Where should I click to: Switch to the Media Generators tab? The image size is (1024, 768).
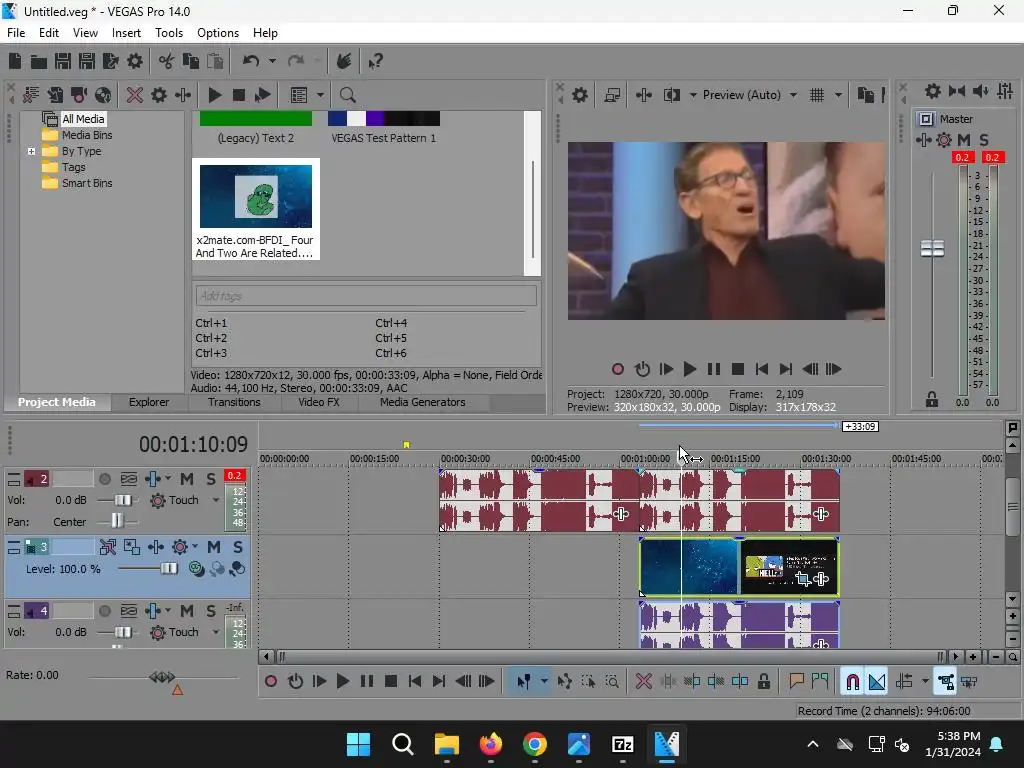point(423,402)
